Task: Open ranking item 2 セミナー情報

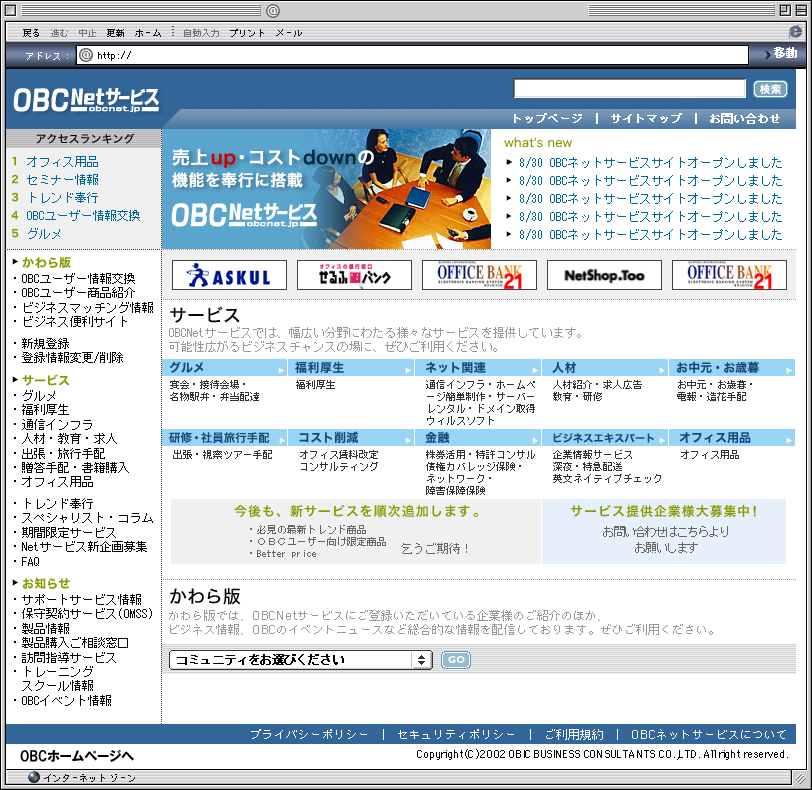Action: (x=62, y=180)
